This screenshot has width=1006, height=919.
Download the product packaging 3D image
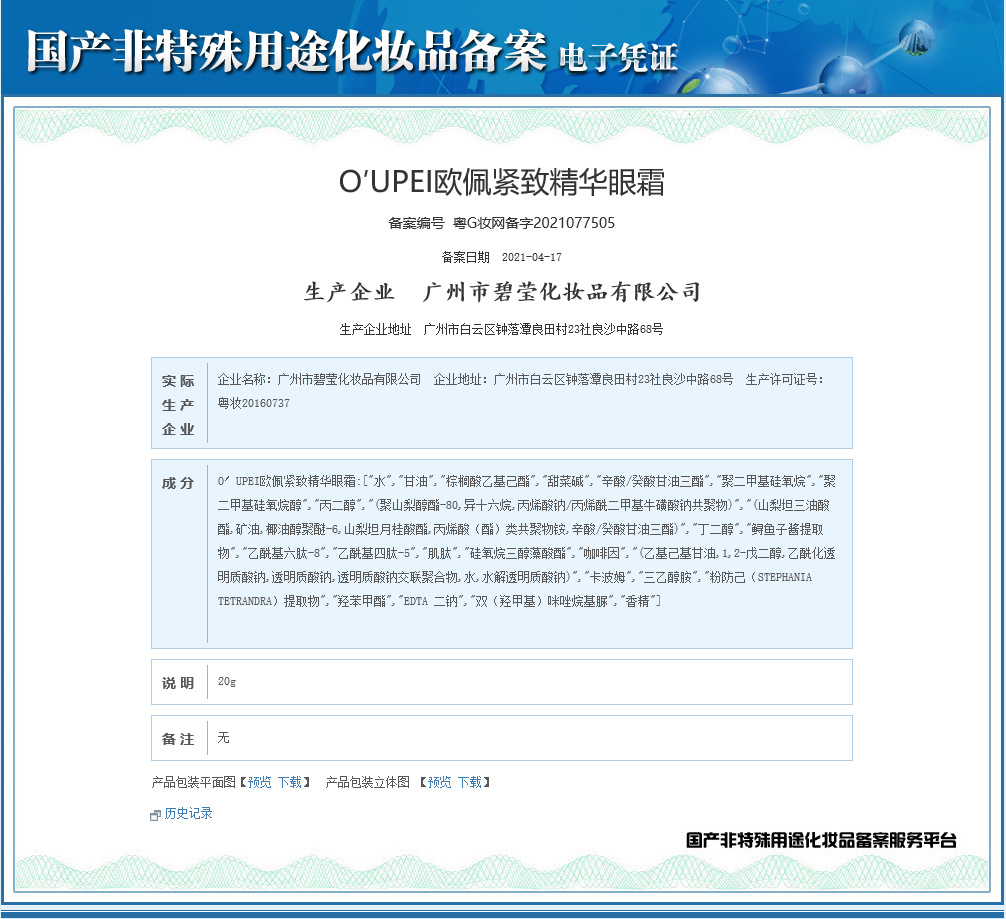click(x=470, y=782)
